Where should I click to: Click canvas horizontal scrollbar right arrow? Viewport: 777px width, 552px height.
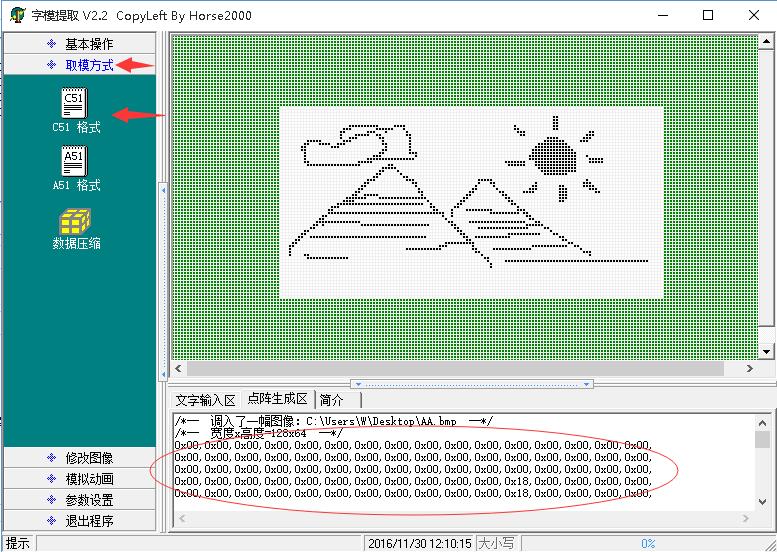(749, 368)
